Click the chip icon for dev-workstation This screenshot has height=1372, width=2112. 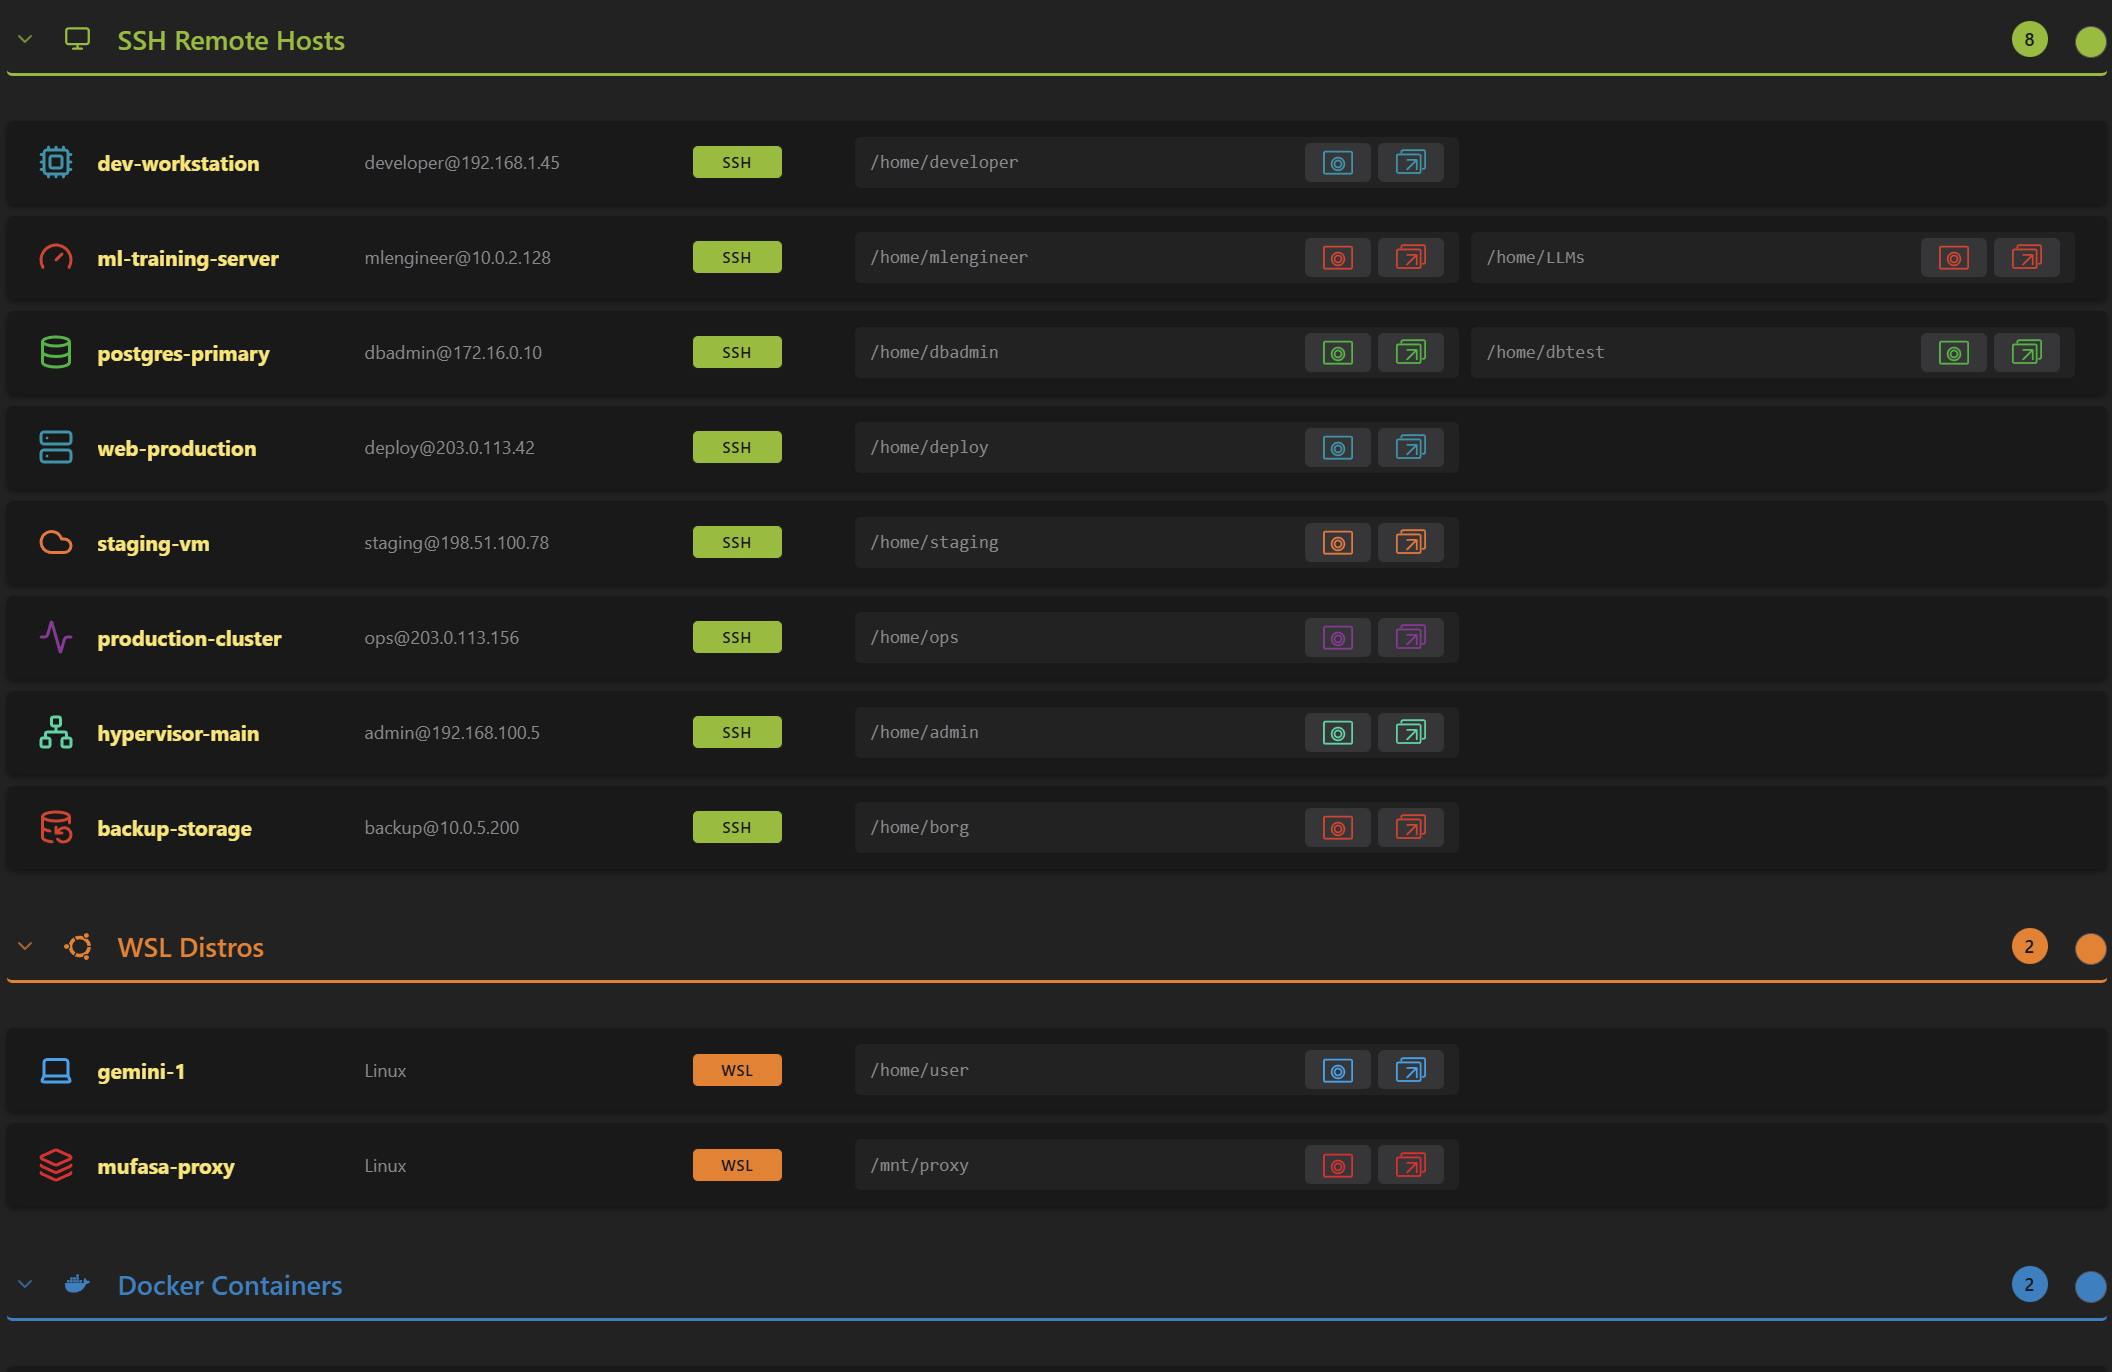click(x=56, y=162)
